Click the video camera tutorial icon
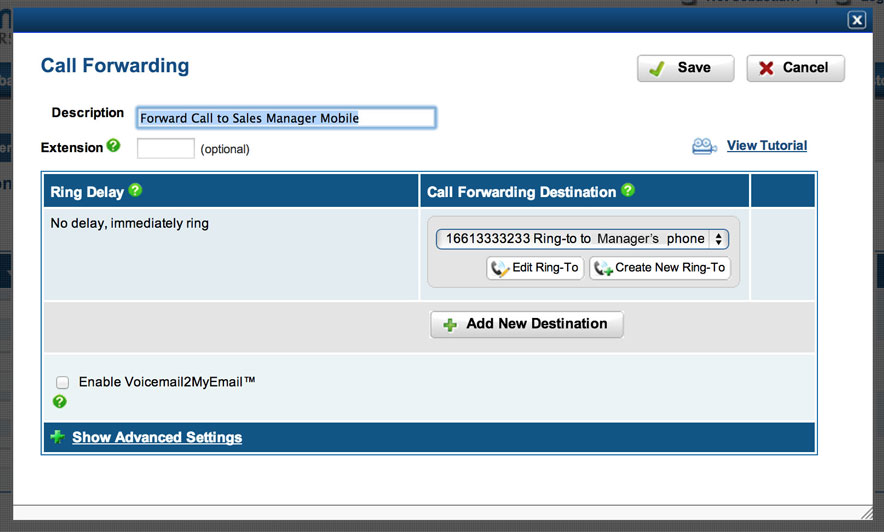The width and height of the screenshot is (884, 532). (x=704, y=147)
